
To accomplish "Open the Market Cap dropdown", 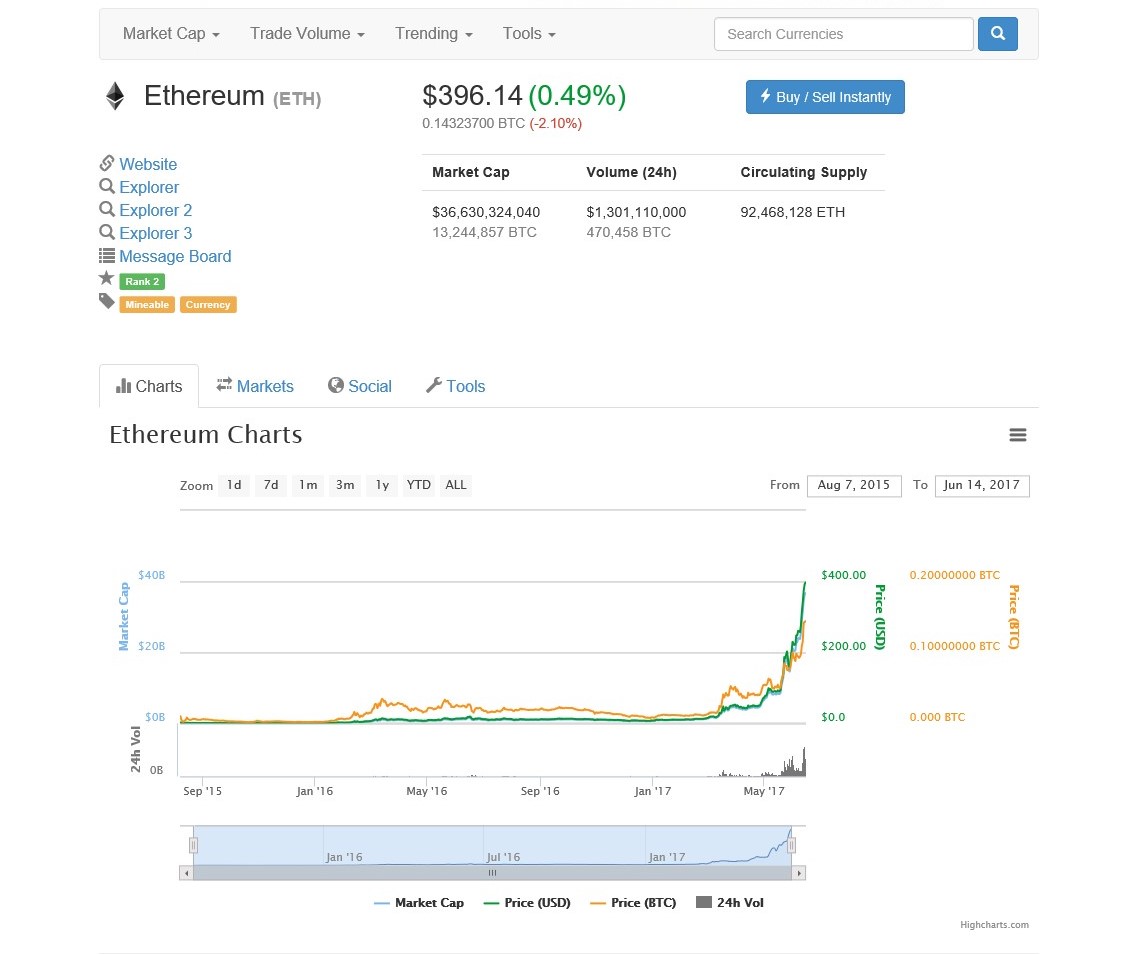I will click(x=169, y=33).
